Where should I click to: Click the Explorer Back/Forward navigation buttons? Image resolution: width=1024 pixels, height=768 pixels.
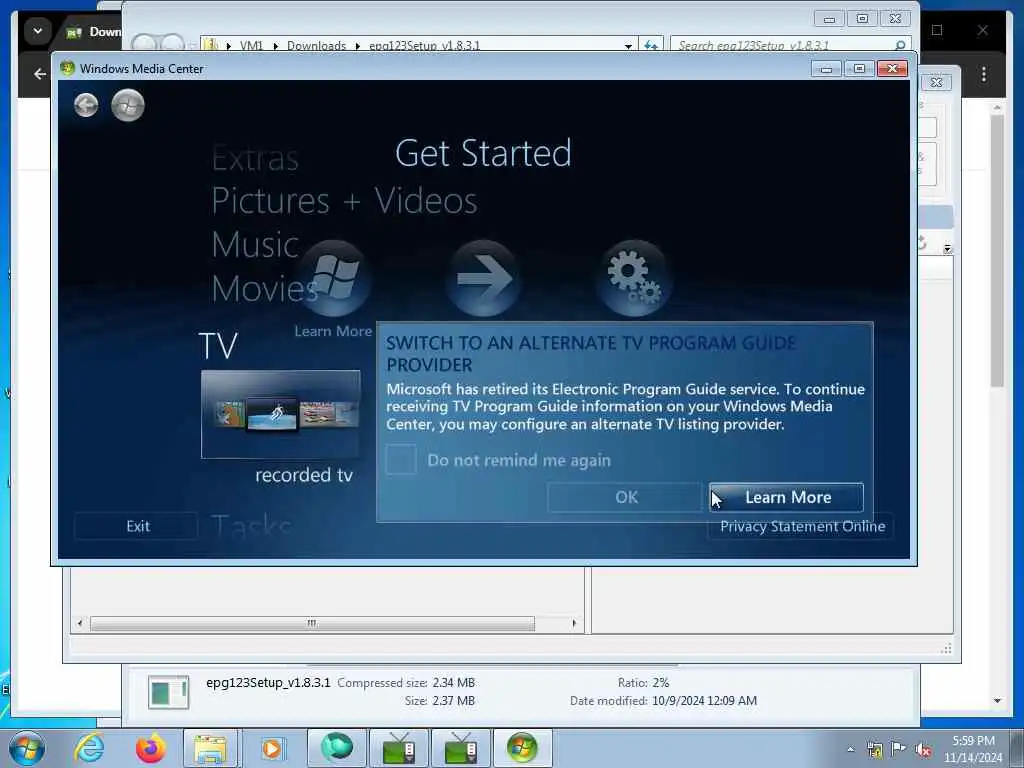(157, 43)
